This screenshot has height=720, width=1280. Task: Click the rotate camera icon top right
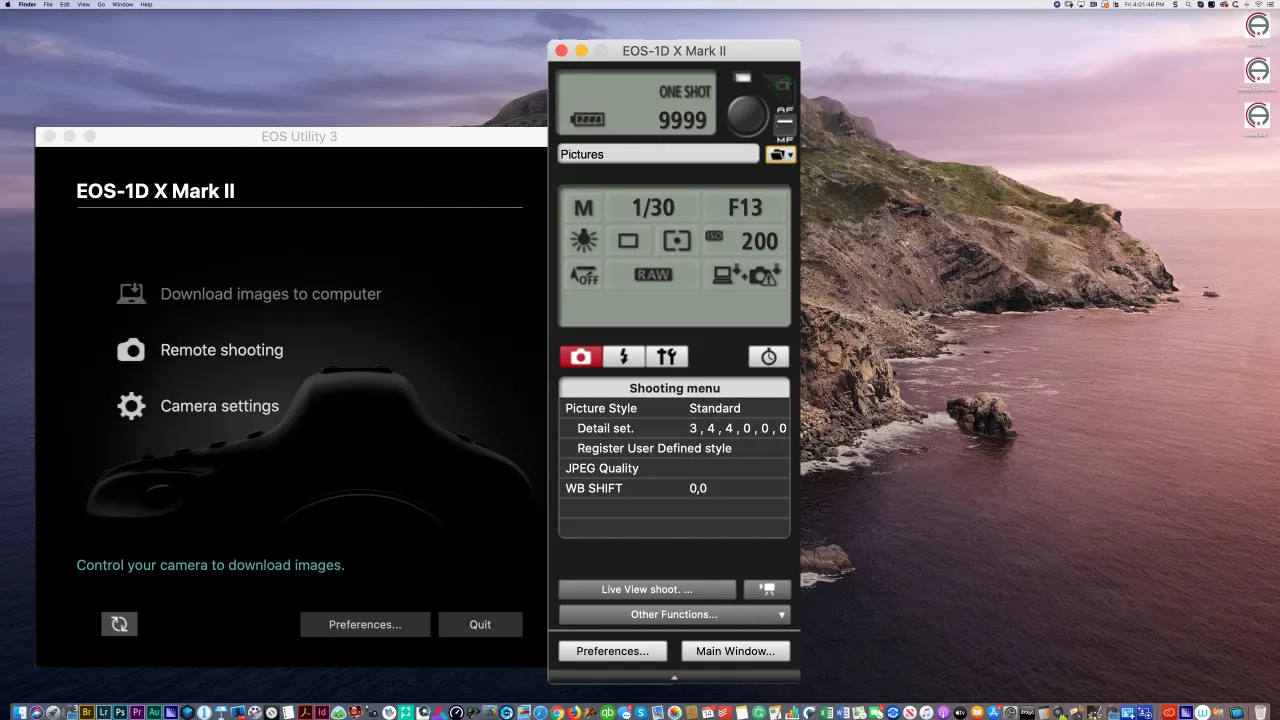click(x=784, y=85)
